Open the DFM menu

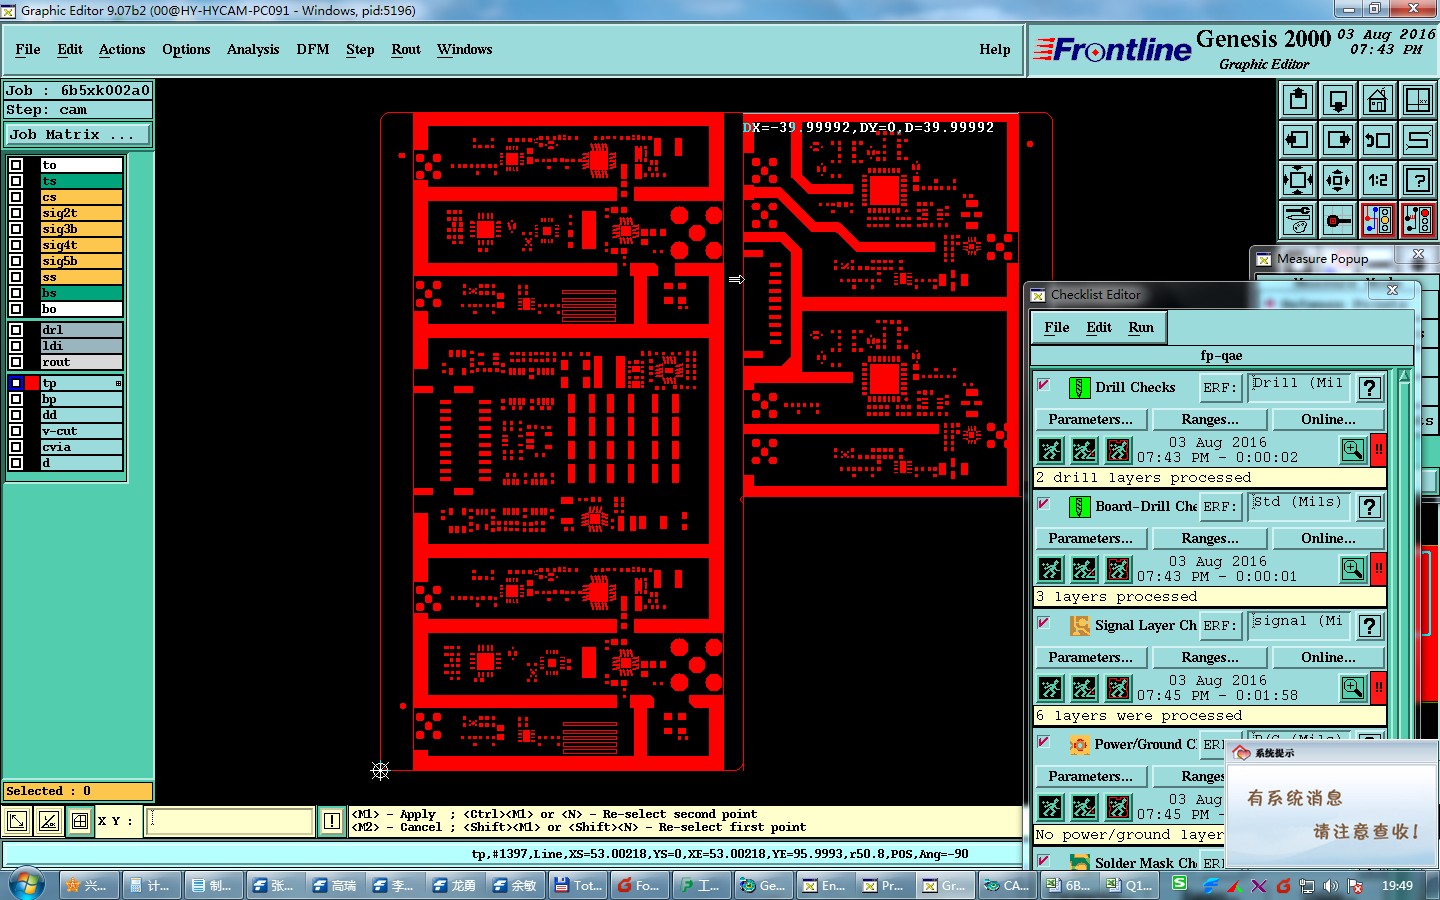pos(313,49)
